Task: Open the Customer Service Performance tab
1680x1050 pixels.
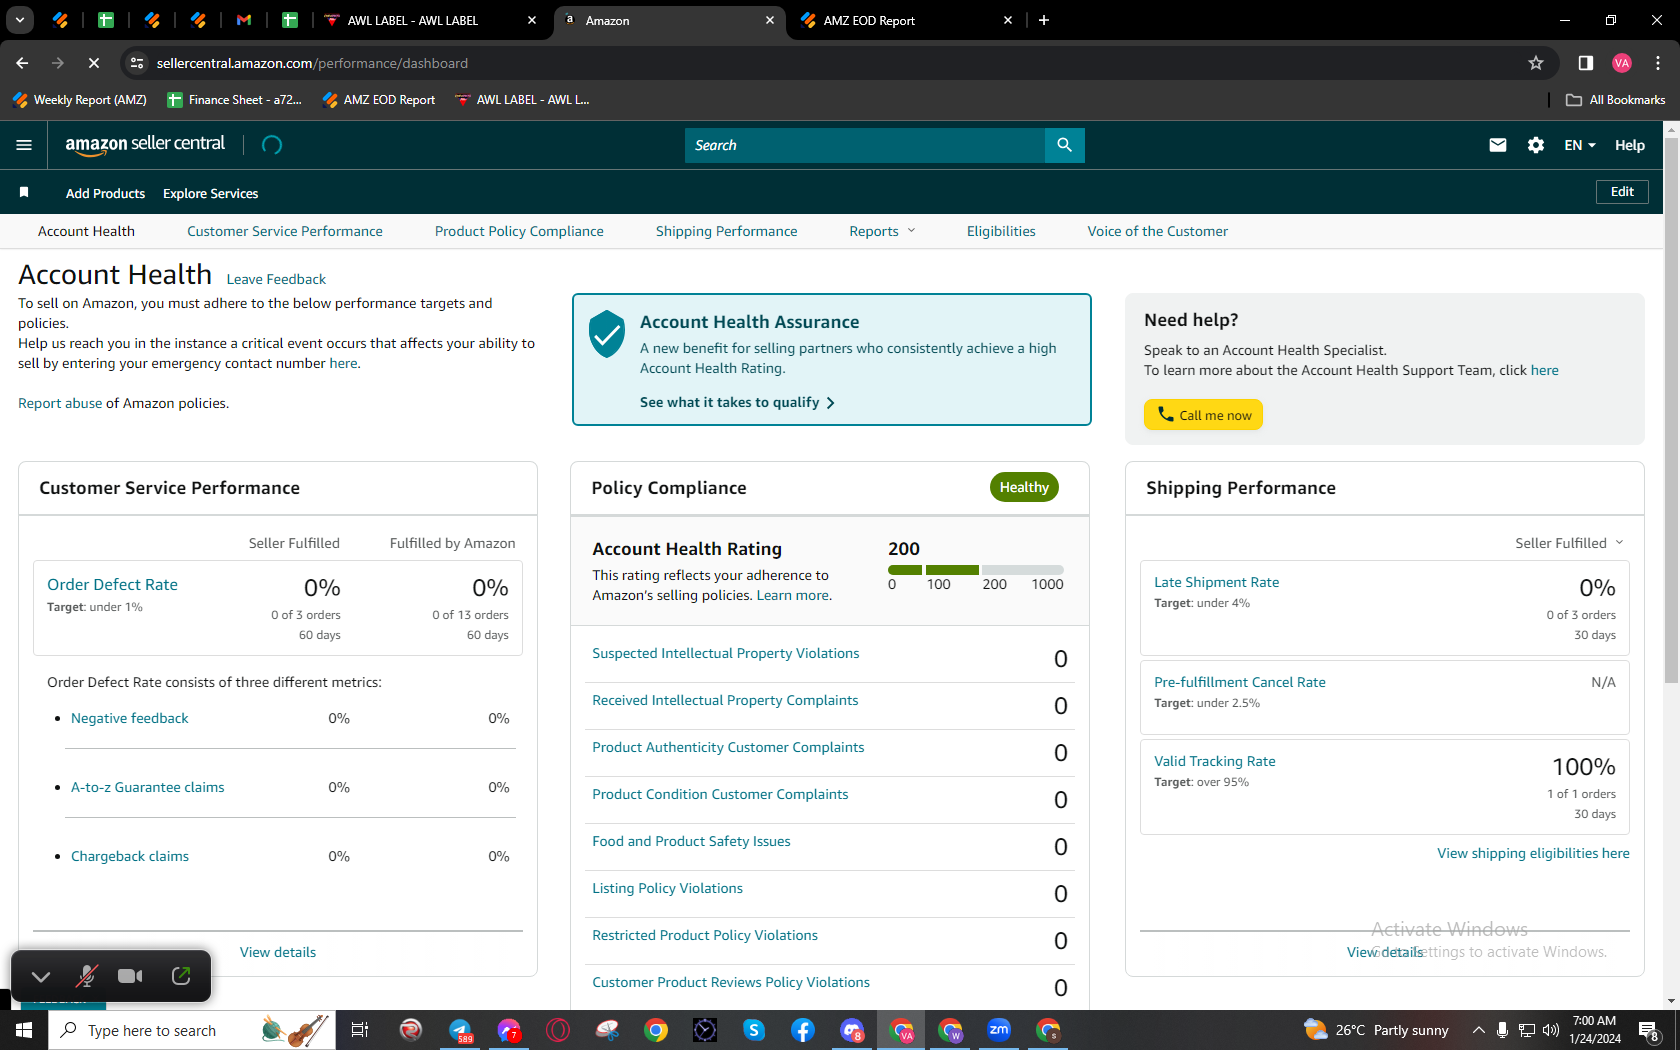Action: (285, 231)
